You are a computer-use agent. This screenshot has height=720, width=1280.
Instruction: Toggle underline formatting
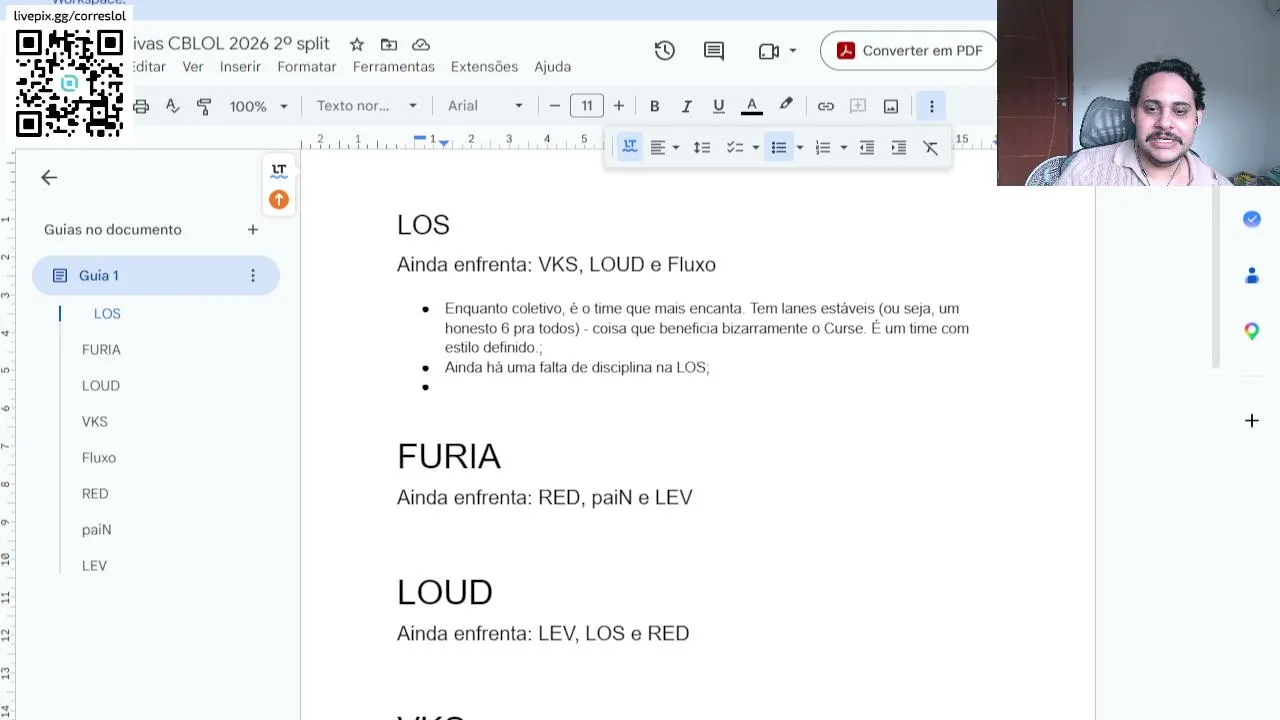[x=718, y=106]
